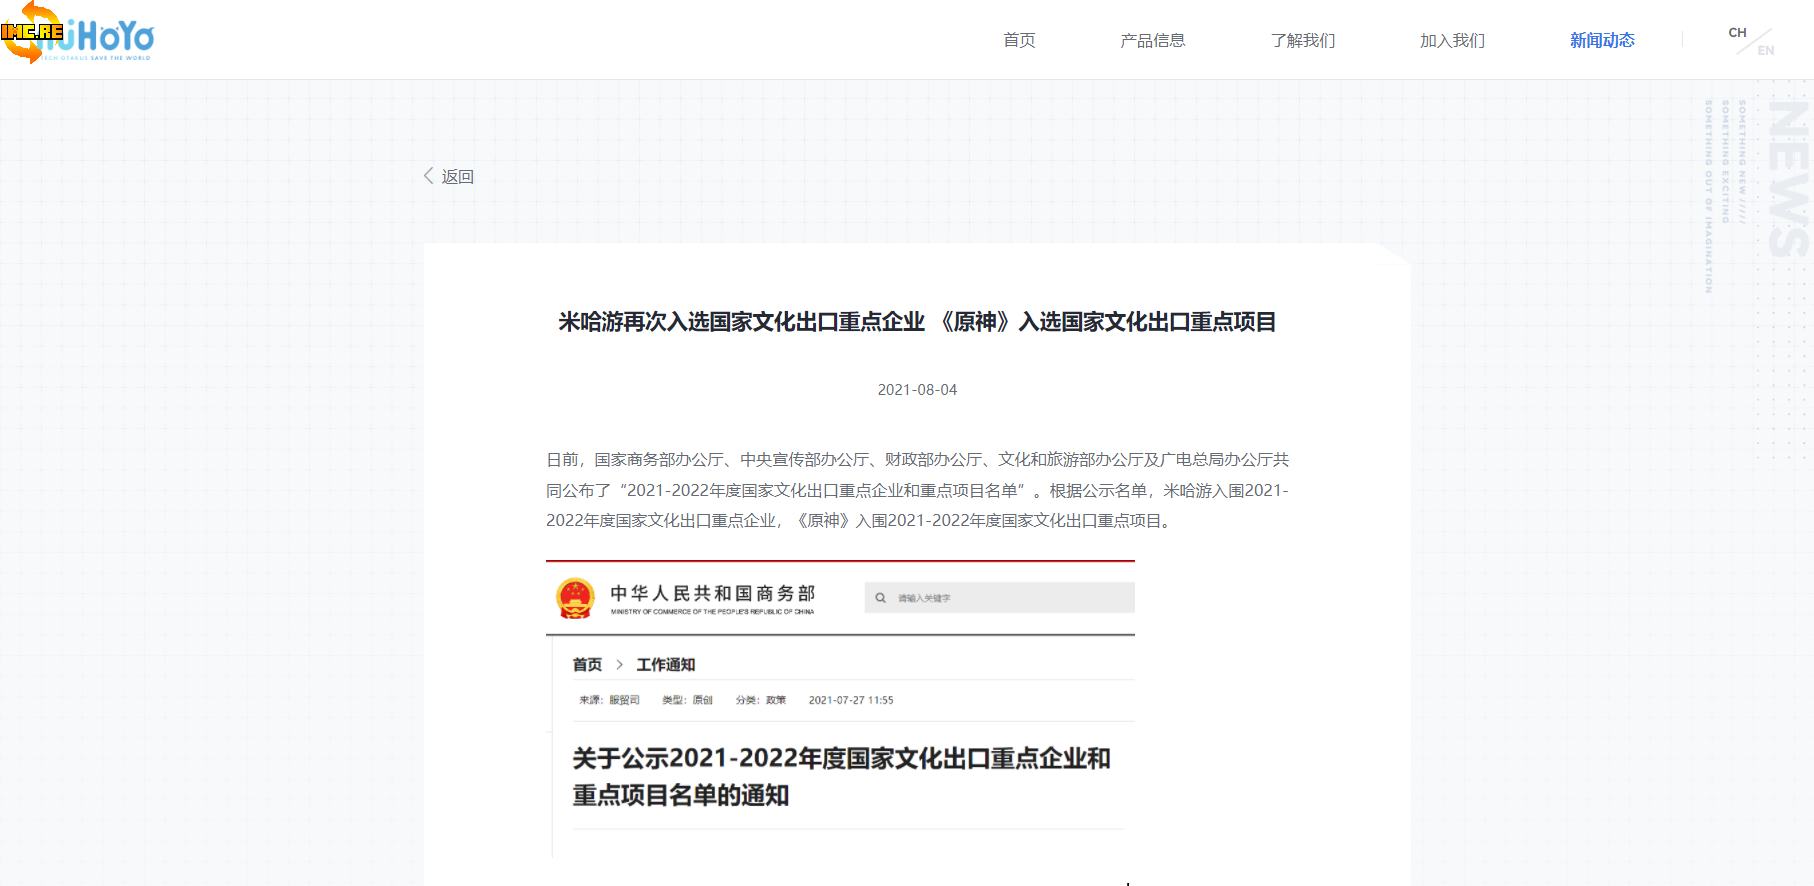
Task: Click the magnifier icon in the embedded search bar
Action: 880,598
